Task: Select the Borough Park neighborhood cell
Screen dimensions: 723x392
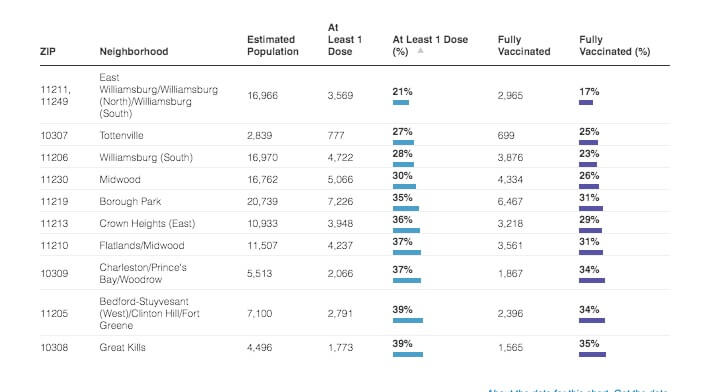Action: coord(130,201)
